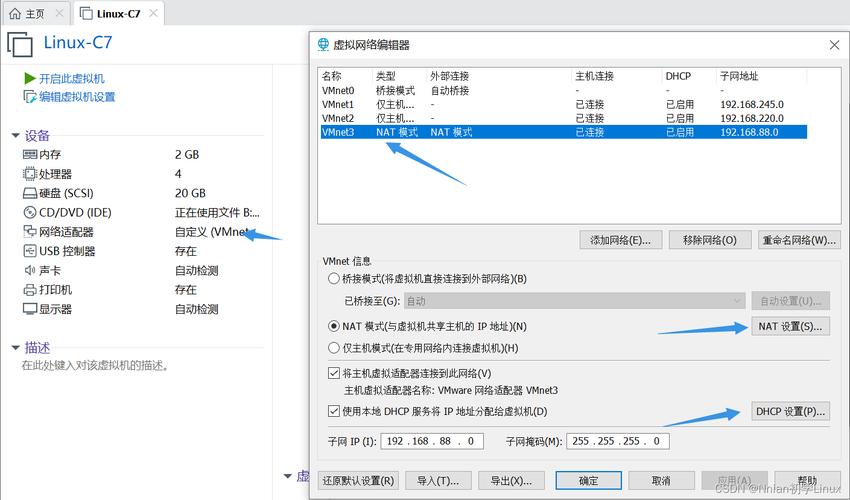Viewport: 850px width, 500px height.
Task: Click subnet address 192.168.245.0
Action: (x=752, y=104)
